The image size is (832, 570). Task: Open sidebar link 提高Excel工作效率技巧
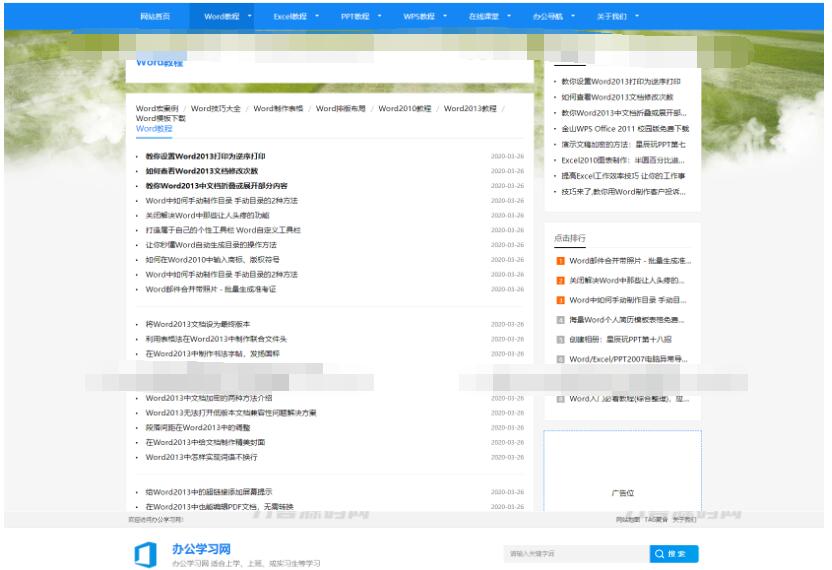tap(623, 176)
